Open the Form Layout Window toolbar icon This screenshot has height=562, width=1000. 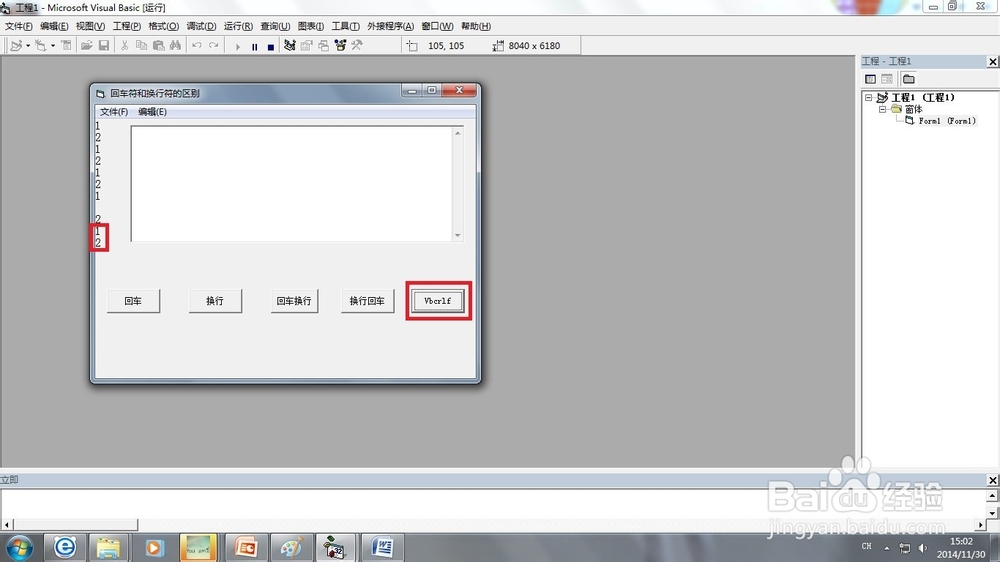point(323,45)
